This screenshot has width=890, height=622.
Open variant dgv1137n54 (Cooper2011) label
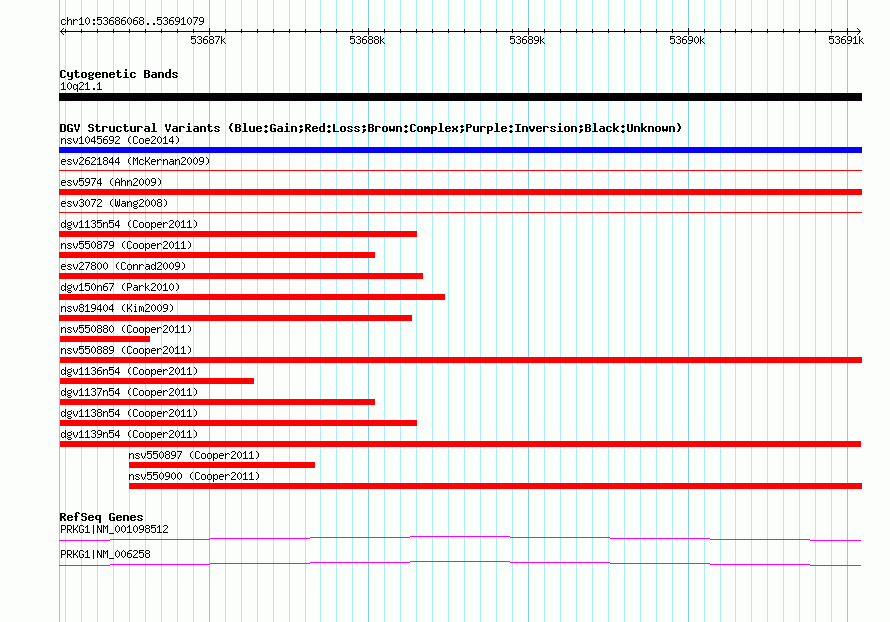[x=129, y=392]
